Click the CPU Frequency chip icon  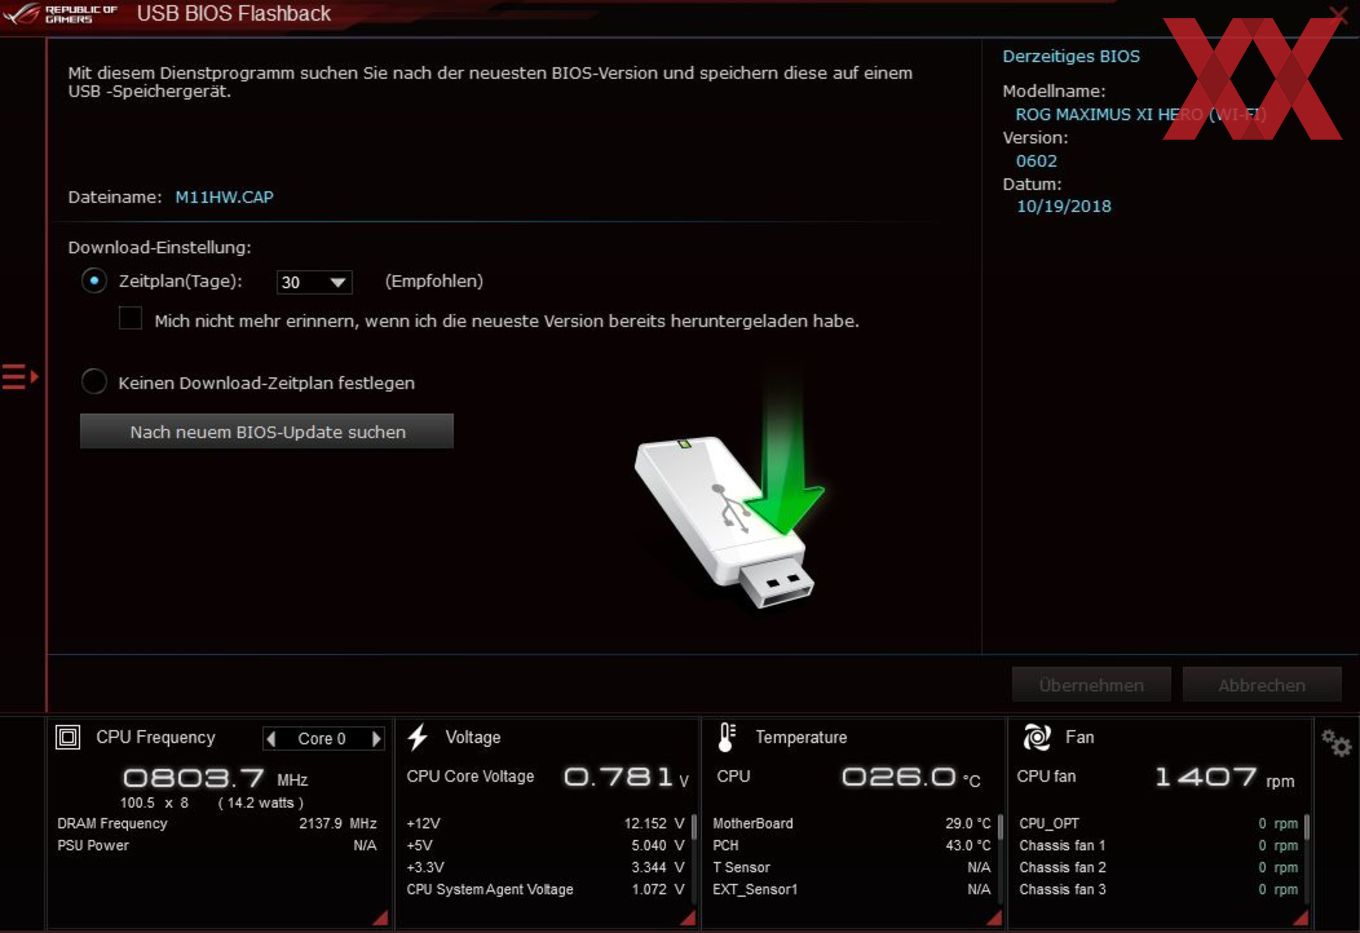[x=68, y=738]
